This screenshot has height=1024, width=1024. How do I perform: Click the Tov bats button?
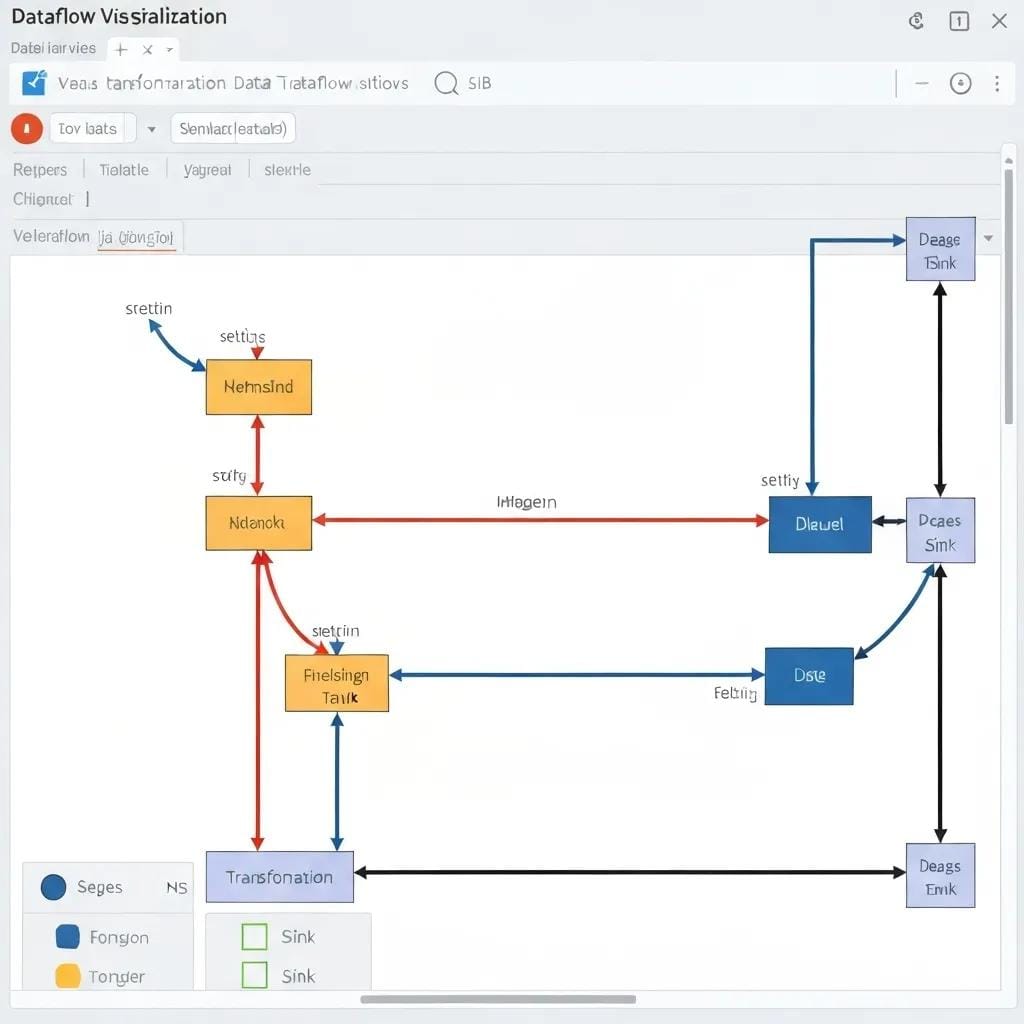[88, 129]
